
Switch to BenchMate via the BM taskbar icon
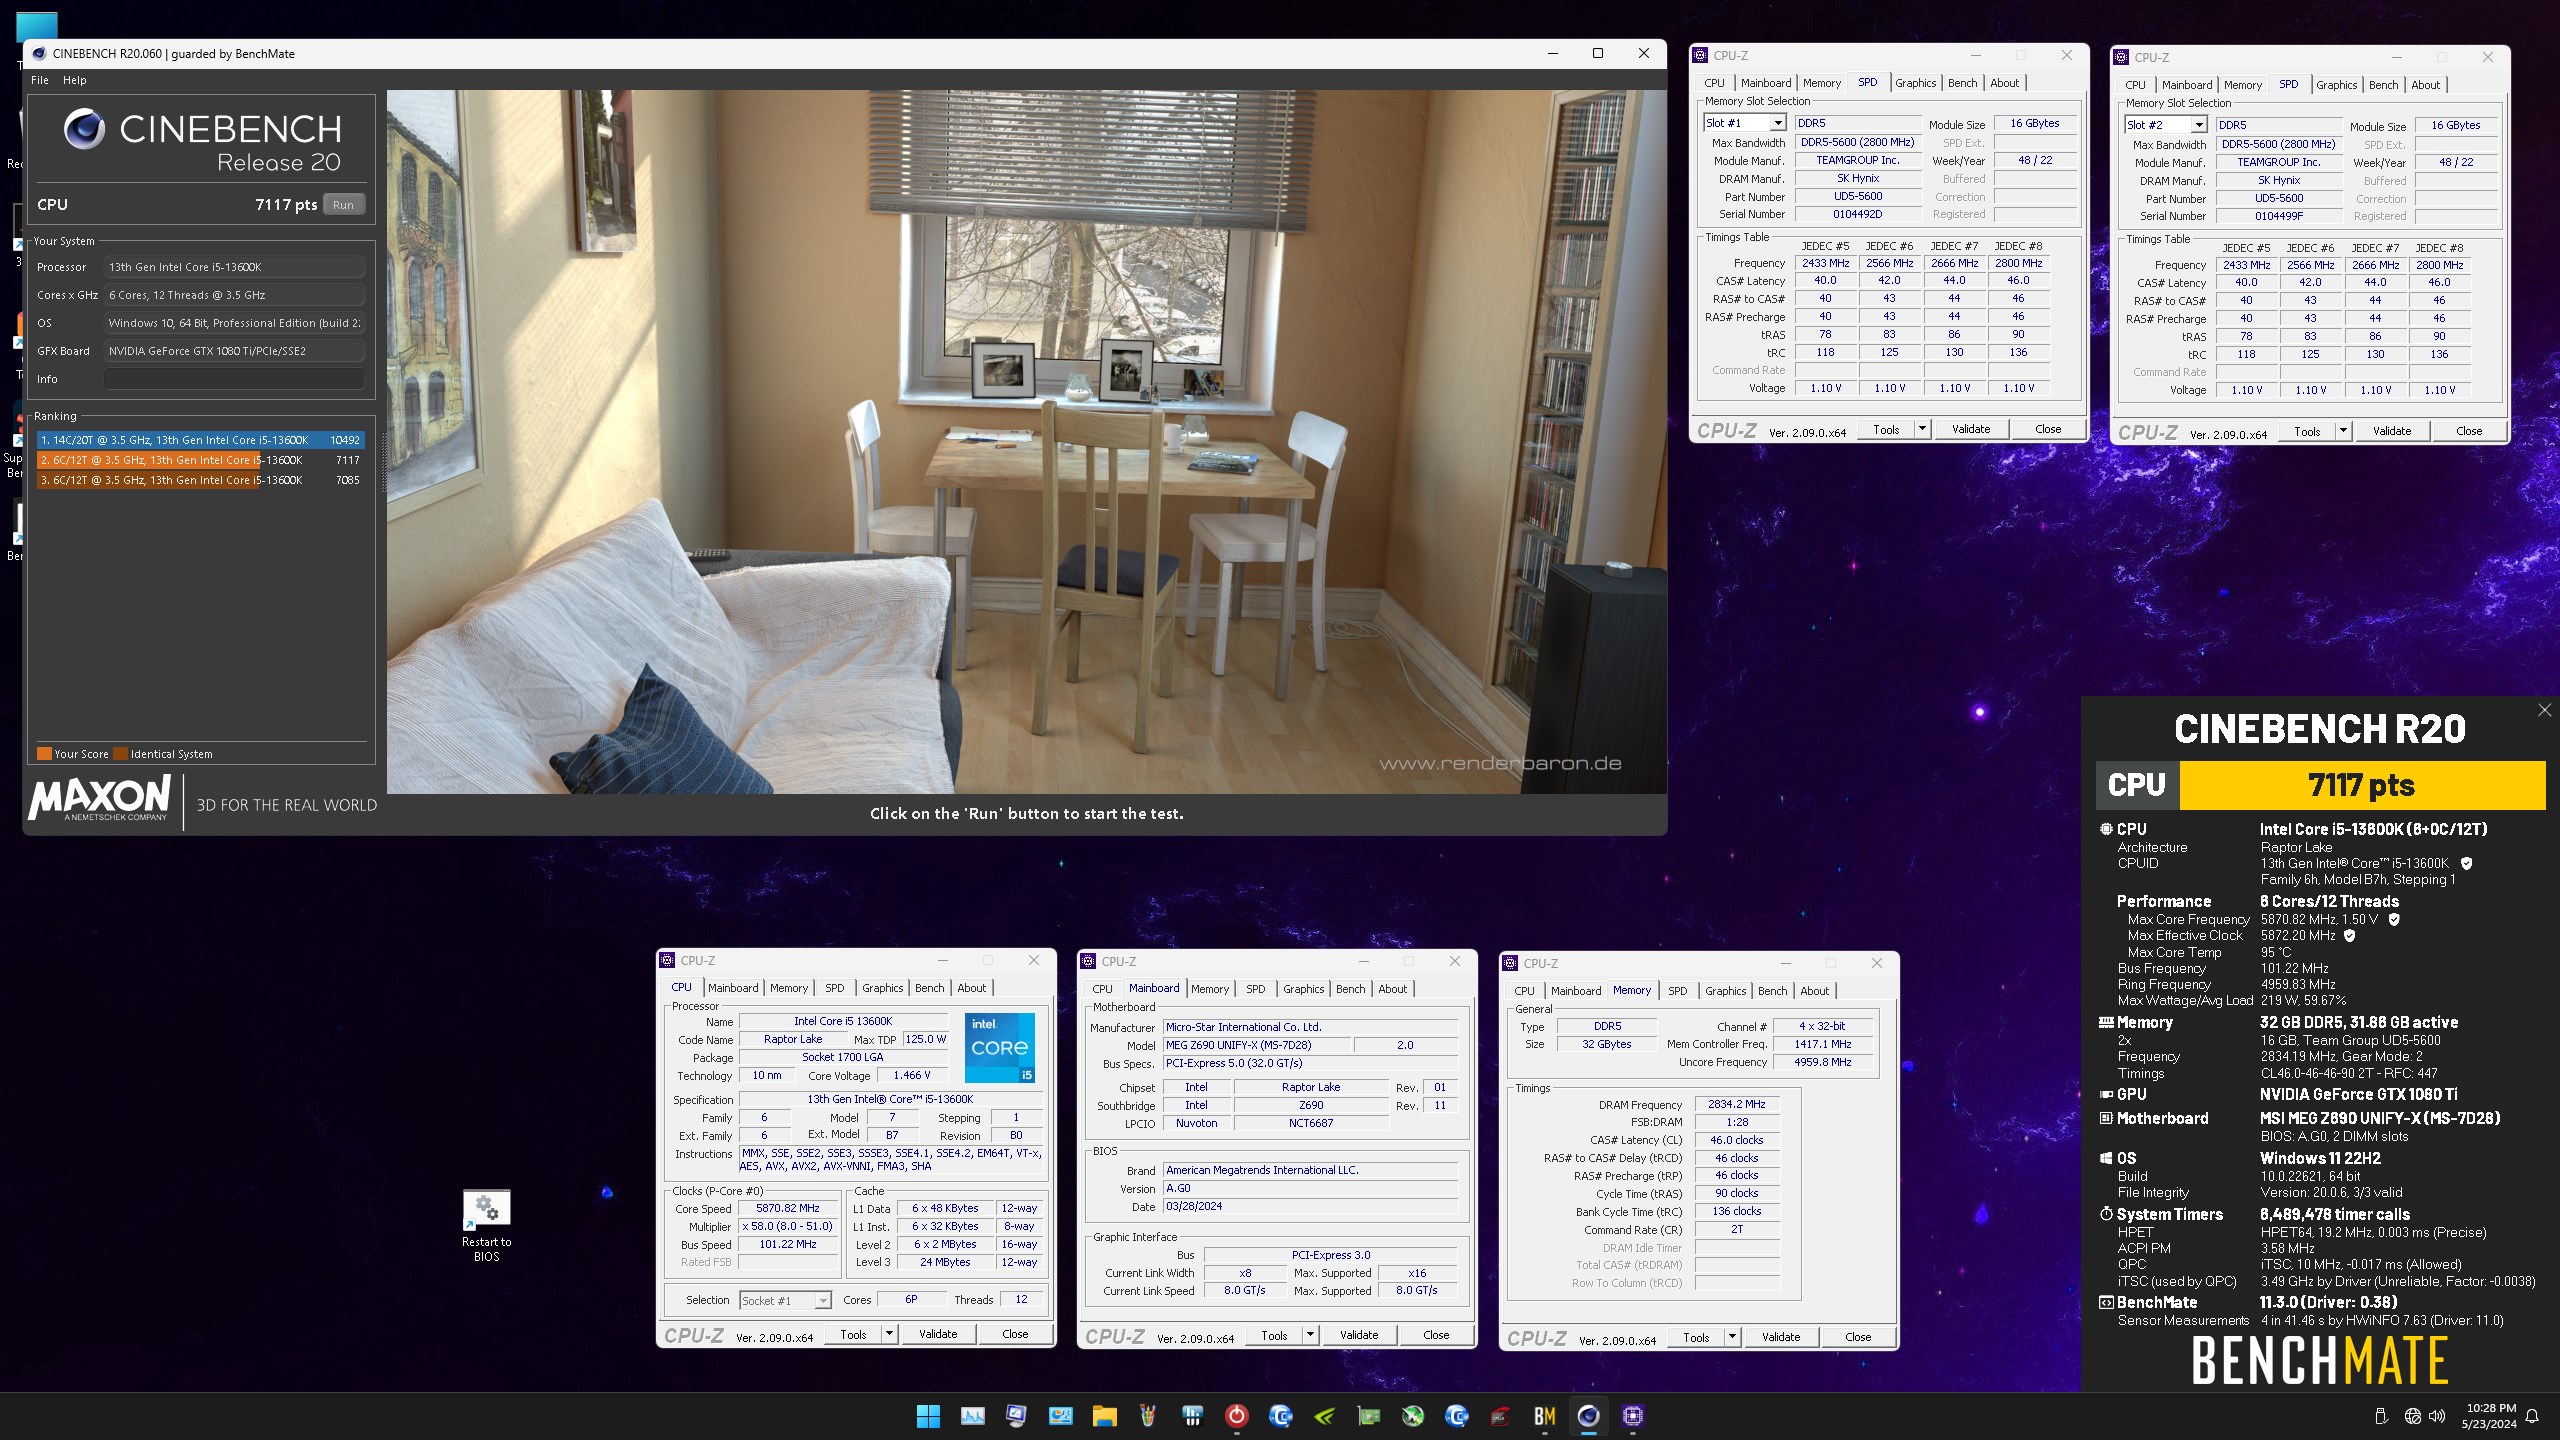(1544, 1415)
